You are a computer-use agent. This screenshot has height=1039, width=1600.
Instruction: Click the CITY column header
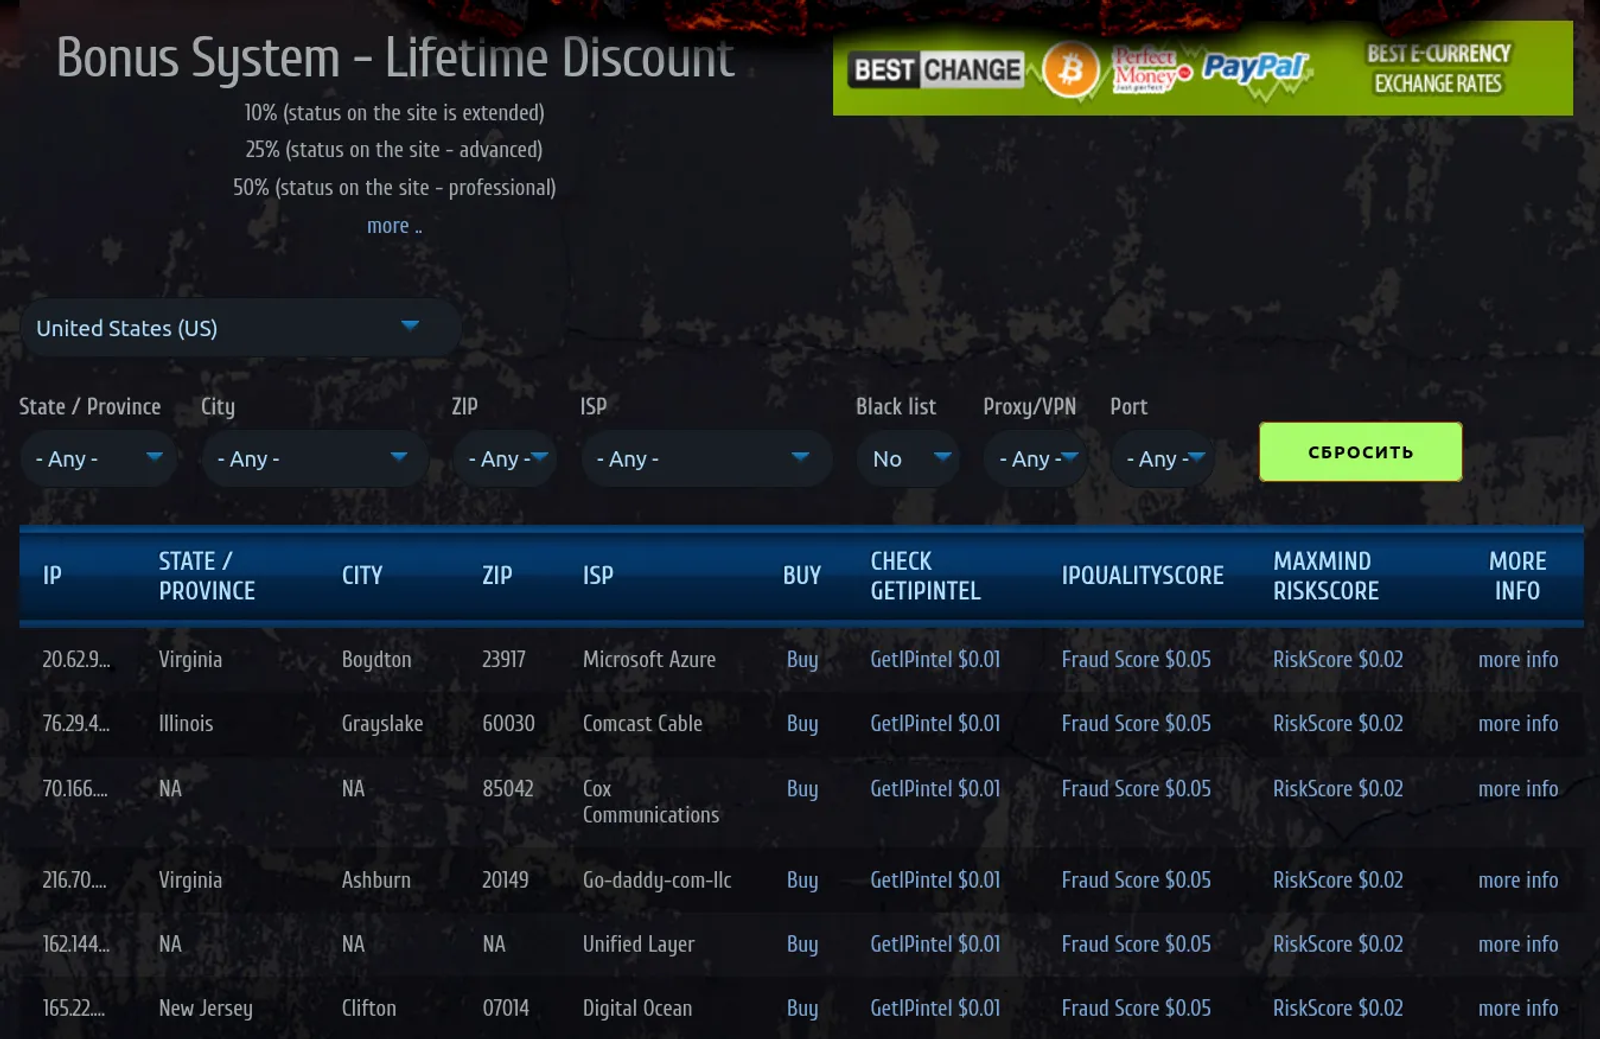(362, 576)
